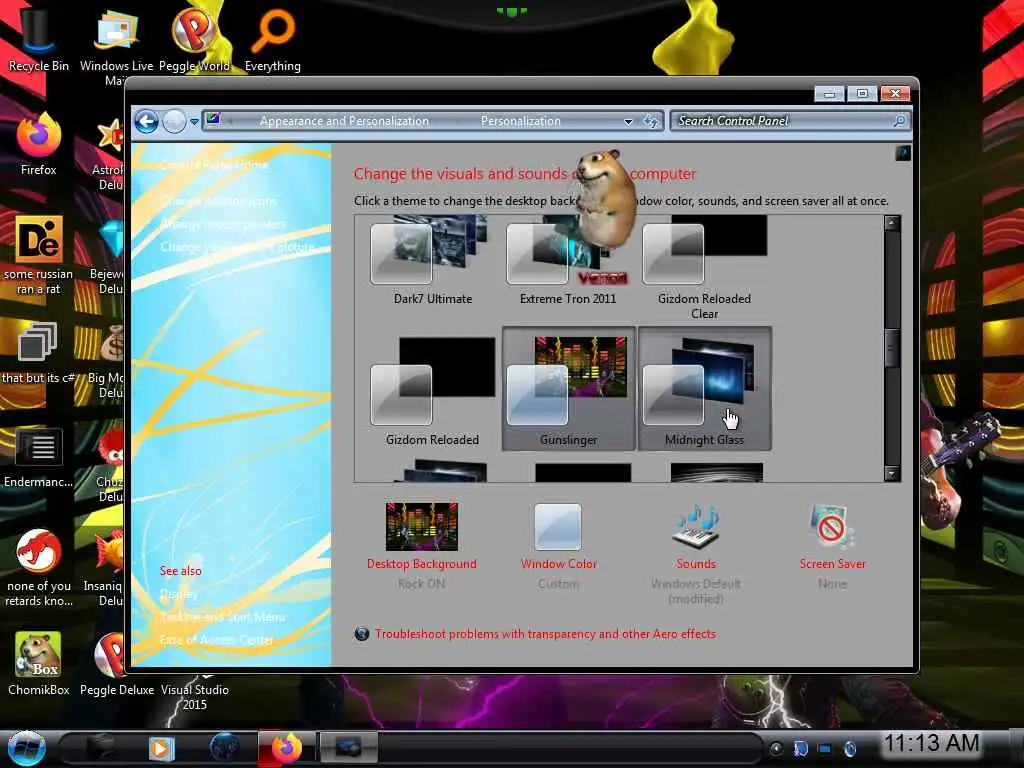Focus the Search Control Panel field
Screen dimensions: 1024x768
[790, 121]
